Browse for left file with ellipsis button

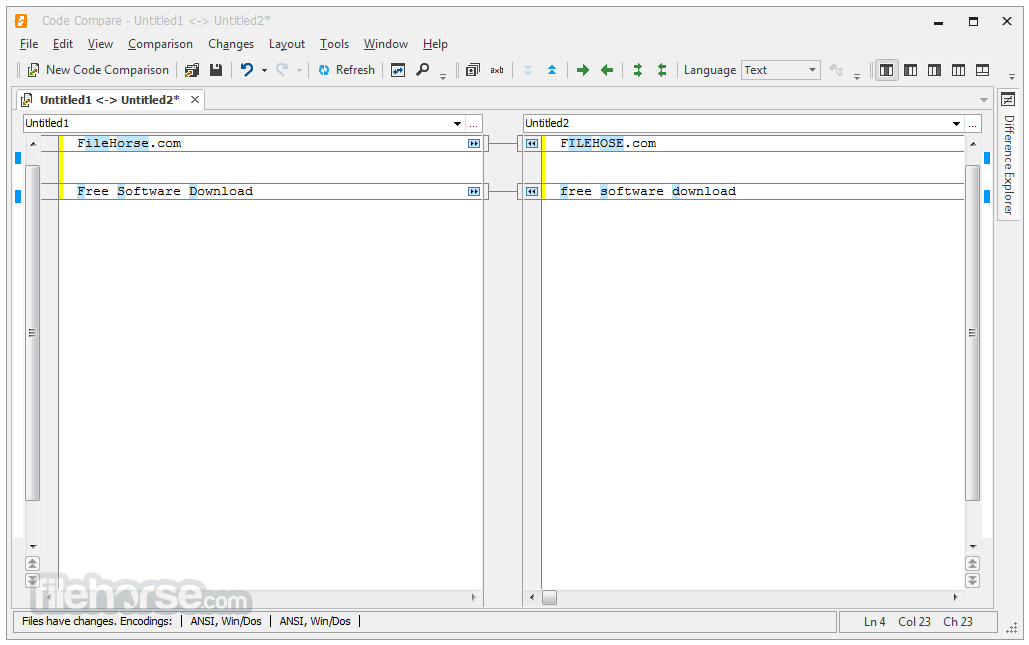[x=474, y=123]
